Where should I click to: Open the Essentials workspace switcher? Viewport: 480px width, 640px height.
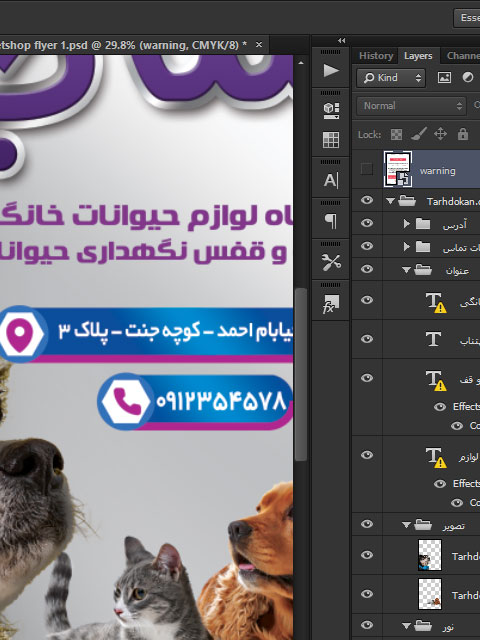(x=467, y=18)
